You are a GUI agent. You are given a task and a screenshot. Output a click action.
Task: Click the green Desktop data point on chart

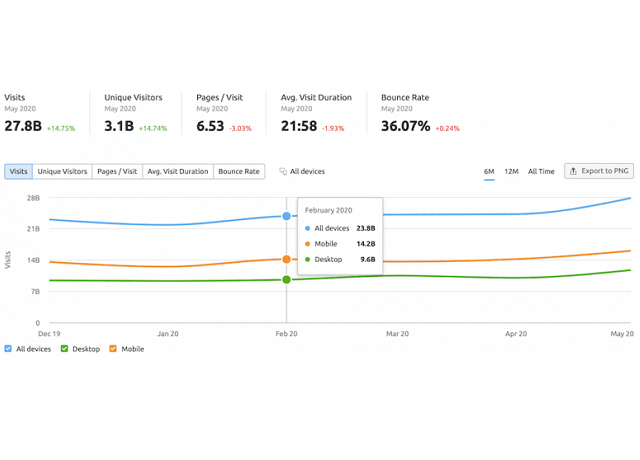(x=287, y=279)
